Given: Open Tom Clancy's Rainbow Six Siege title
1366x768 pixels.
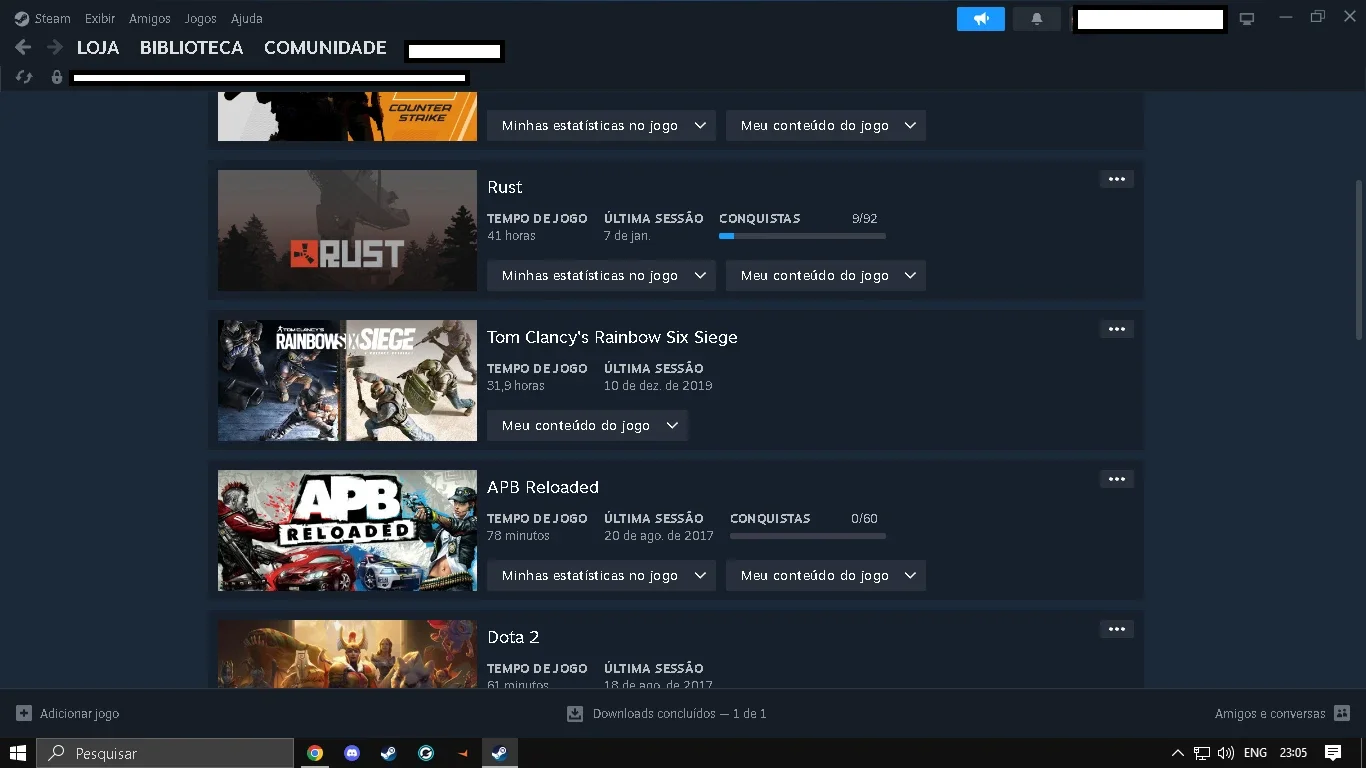Looking at the screenshot, I should pyautogui.click(x=612, y=337).
